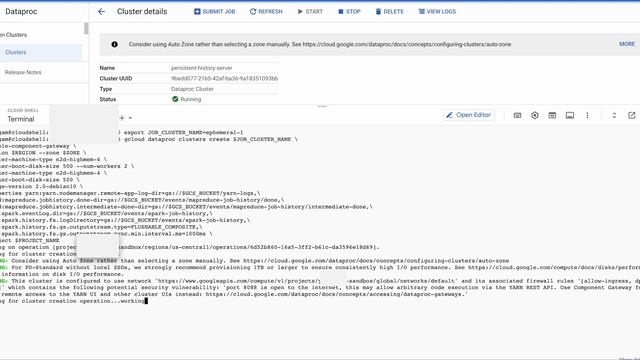Expand the MORE link in the info banner

pyautogui.click(x=627, y=44)
